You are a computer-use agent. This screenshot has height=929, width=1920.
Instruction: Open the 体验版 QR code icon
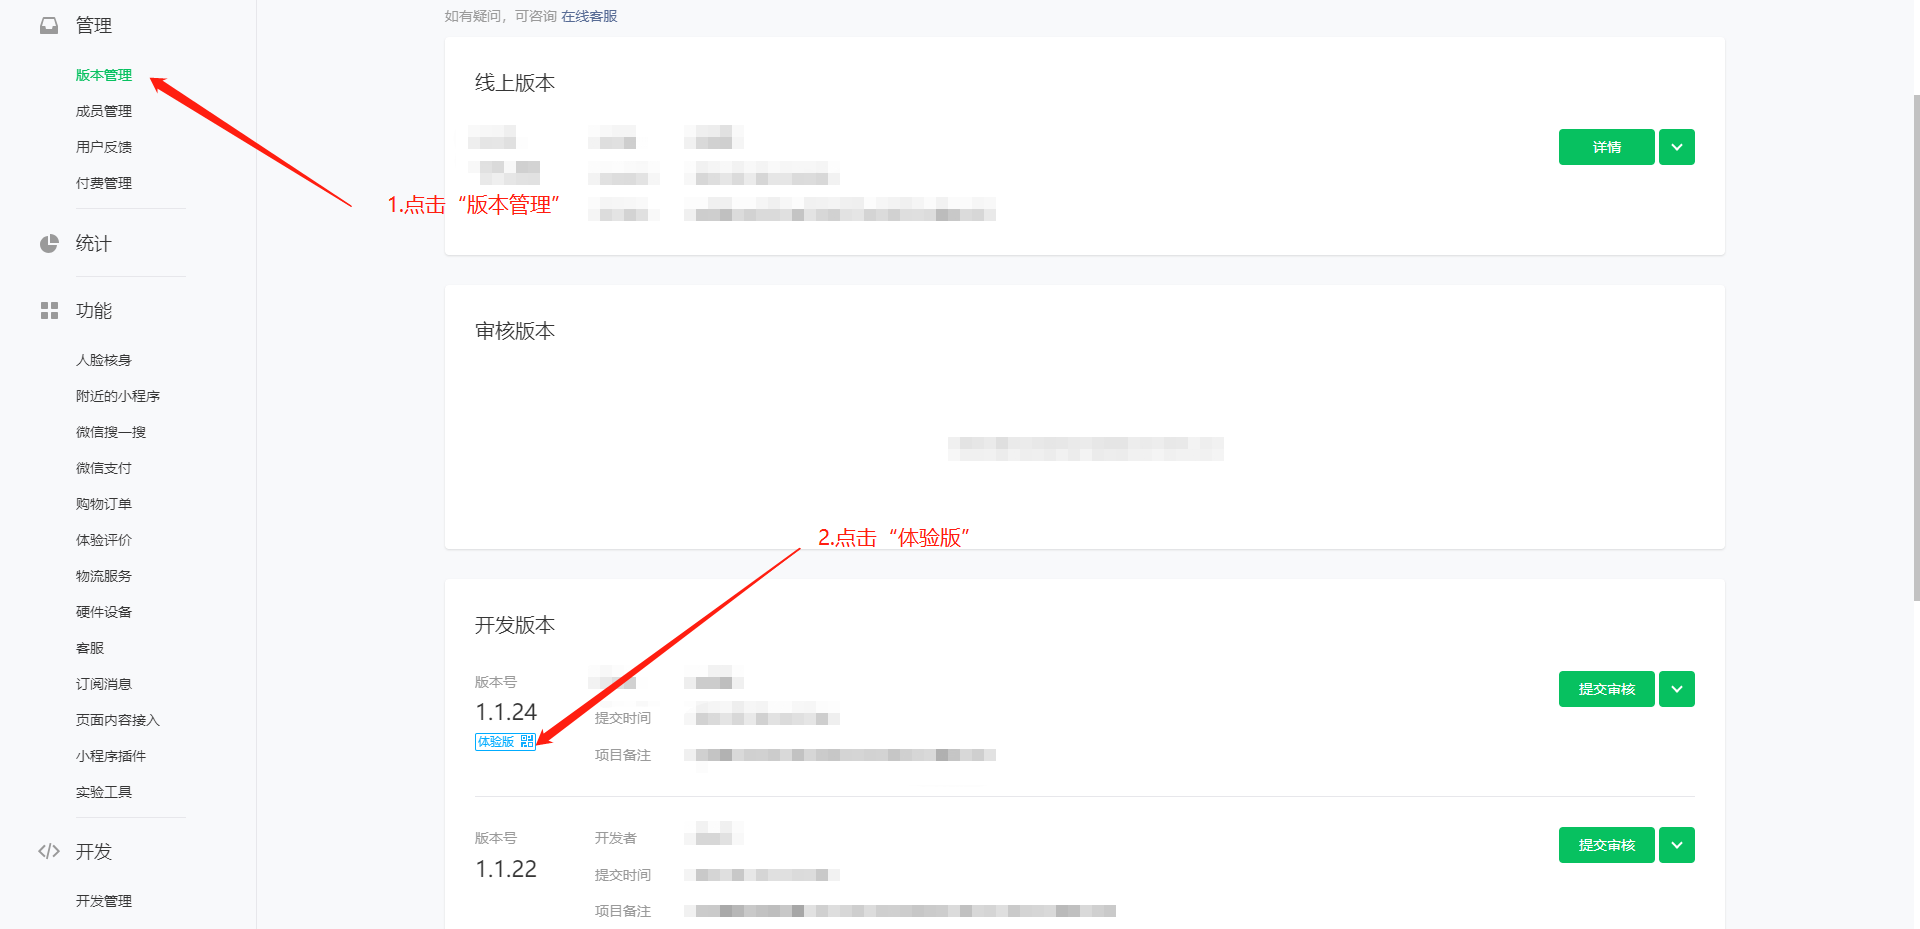(527, 742)
